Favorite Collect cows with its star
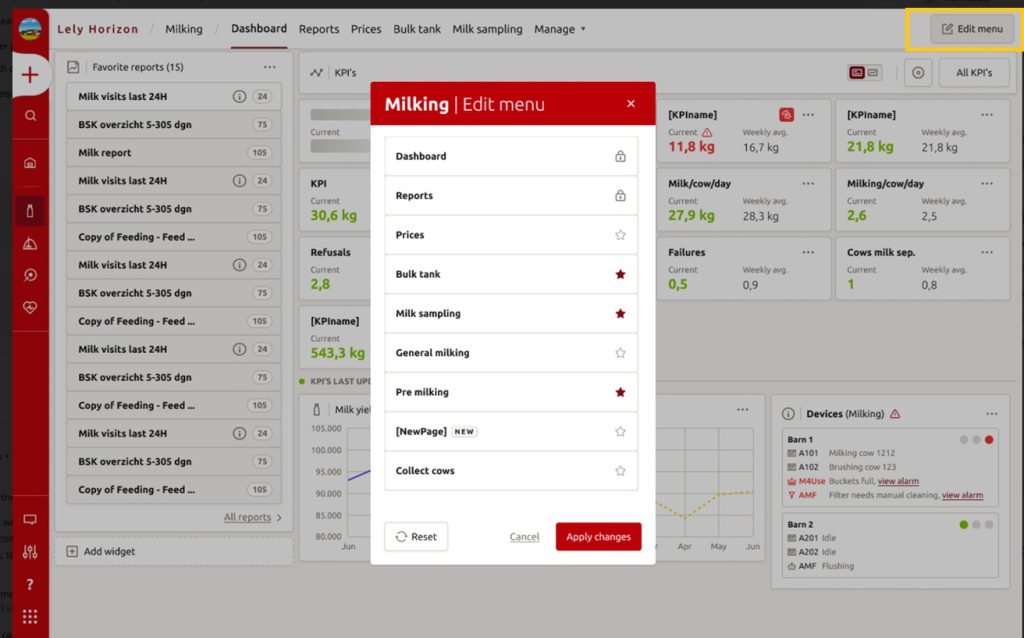1024x638 pixels. coord(620,471)
